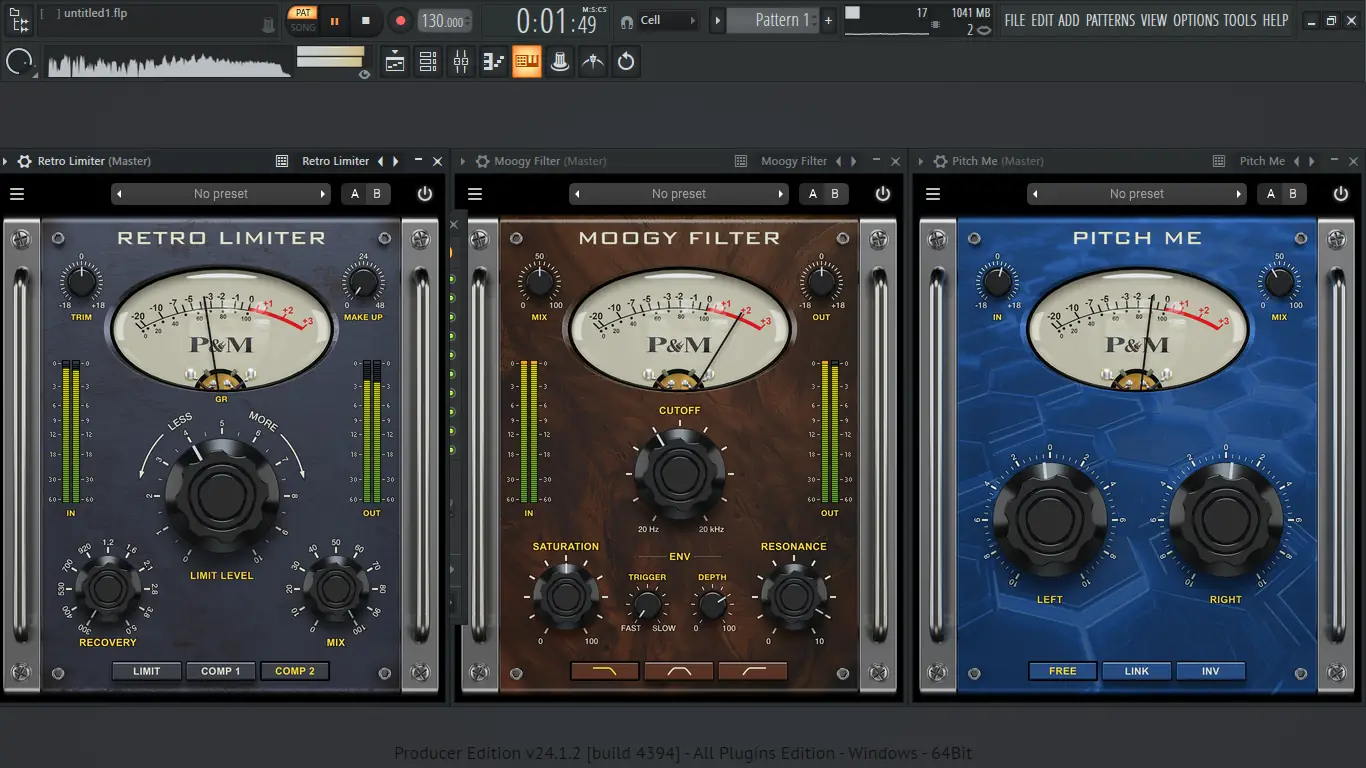Open the Playlist window from toolbar
Screen dimensions: 1366x768
(x=395, y=62)
